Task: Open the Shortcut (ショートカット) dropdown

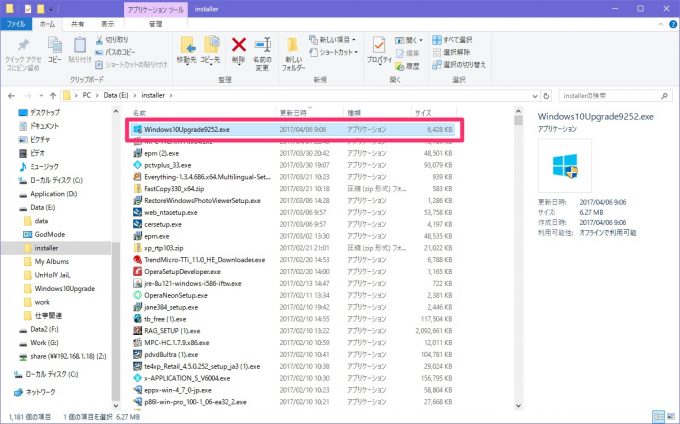Action: pyautogui.click(x=333, y=52)
